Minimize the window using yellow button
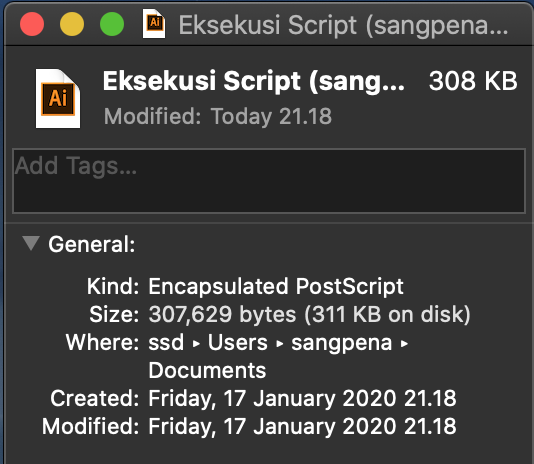 pyautogui.click(x=72, y=24)
